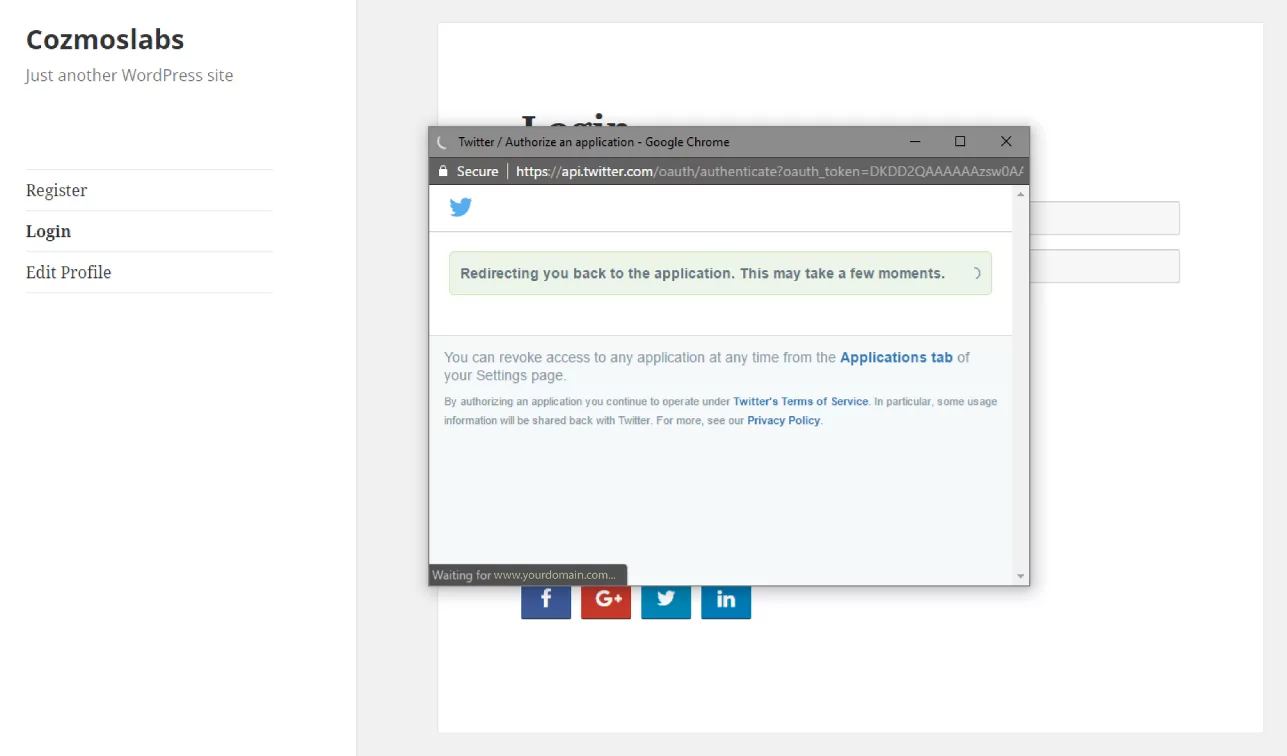
Task: Click the Secure padlock icon
Action: tap(443, 171)
